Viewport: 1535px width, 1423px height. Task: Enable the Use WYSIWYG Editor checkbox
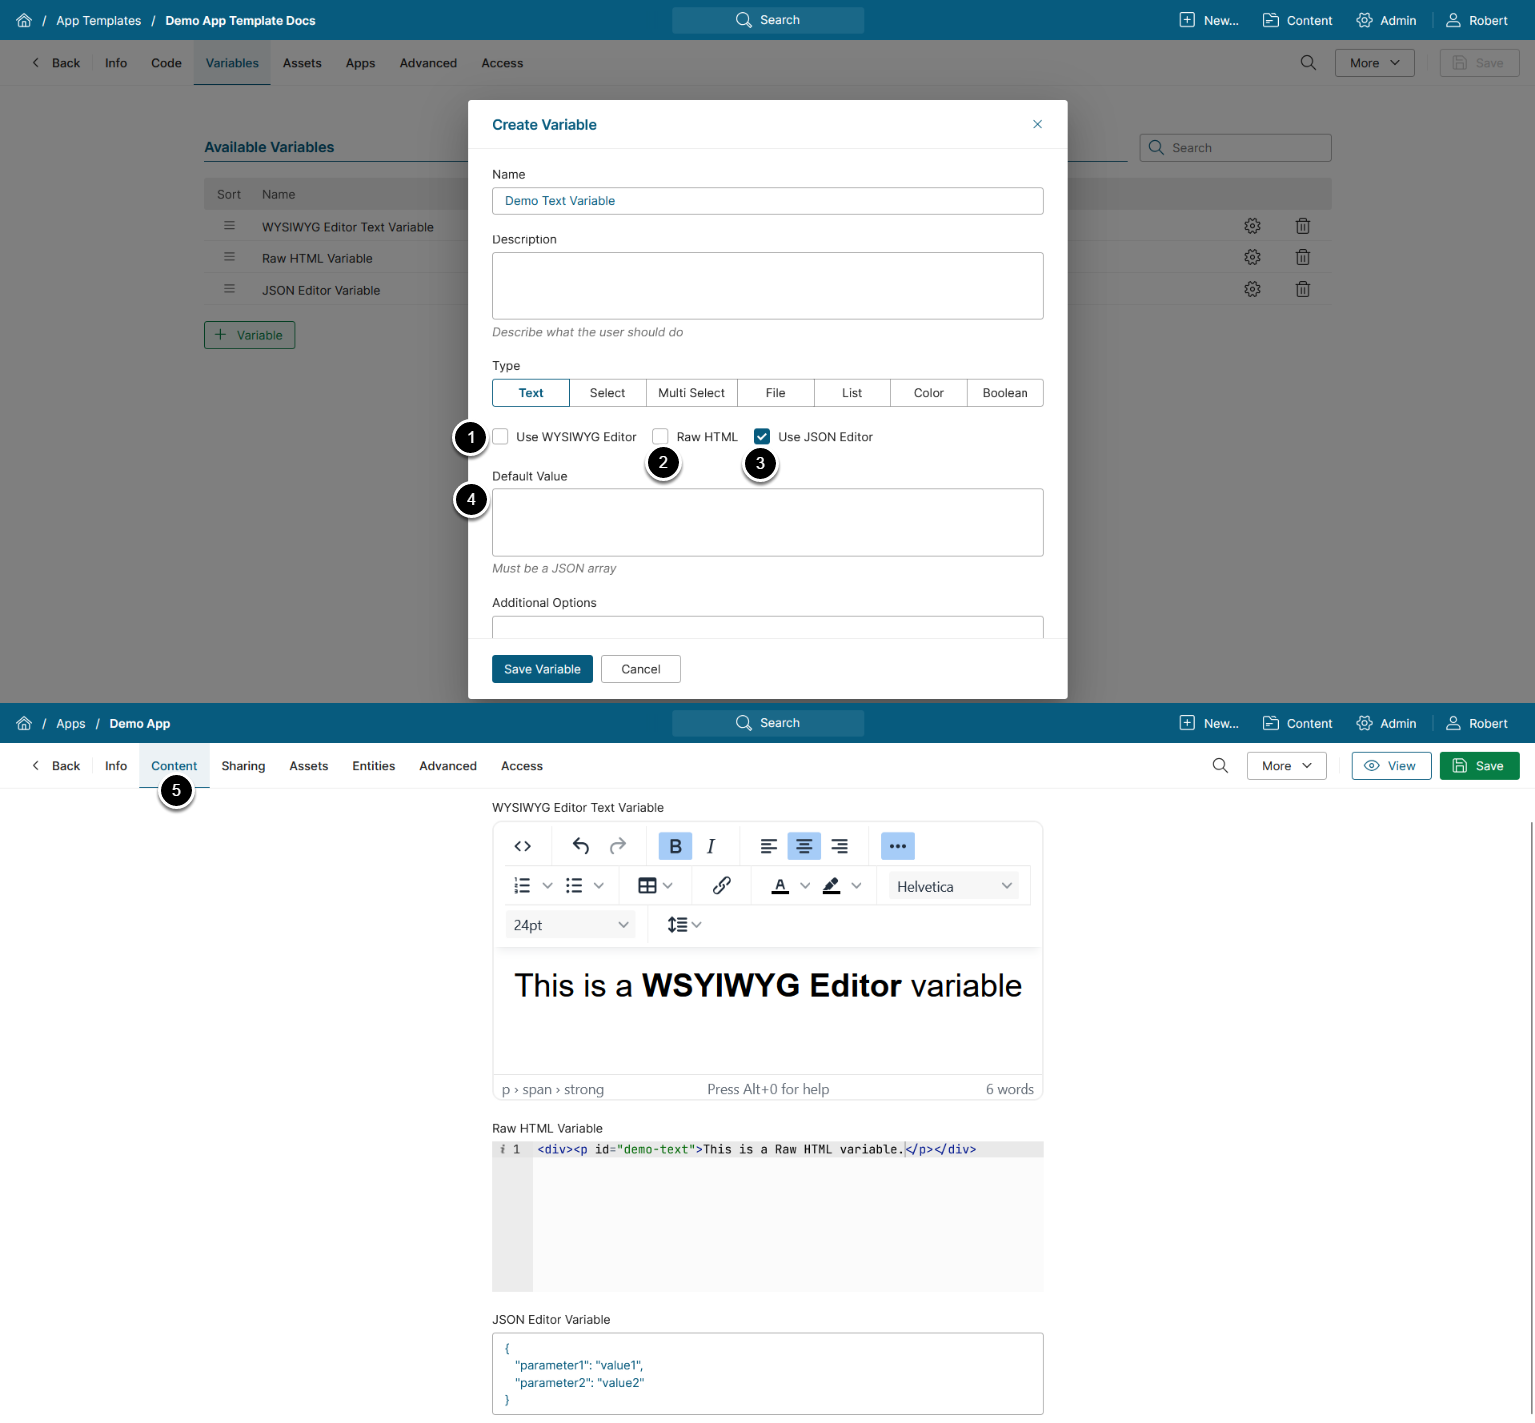point(501,437)
